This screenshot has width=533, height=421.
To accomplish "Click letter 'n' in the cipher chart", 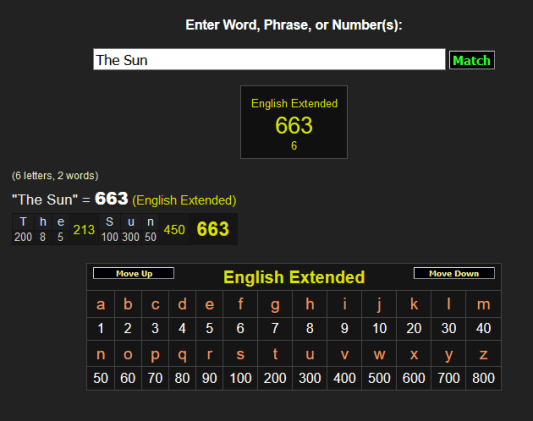I will pos(101,354).
